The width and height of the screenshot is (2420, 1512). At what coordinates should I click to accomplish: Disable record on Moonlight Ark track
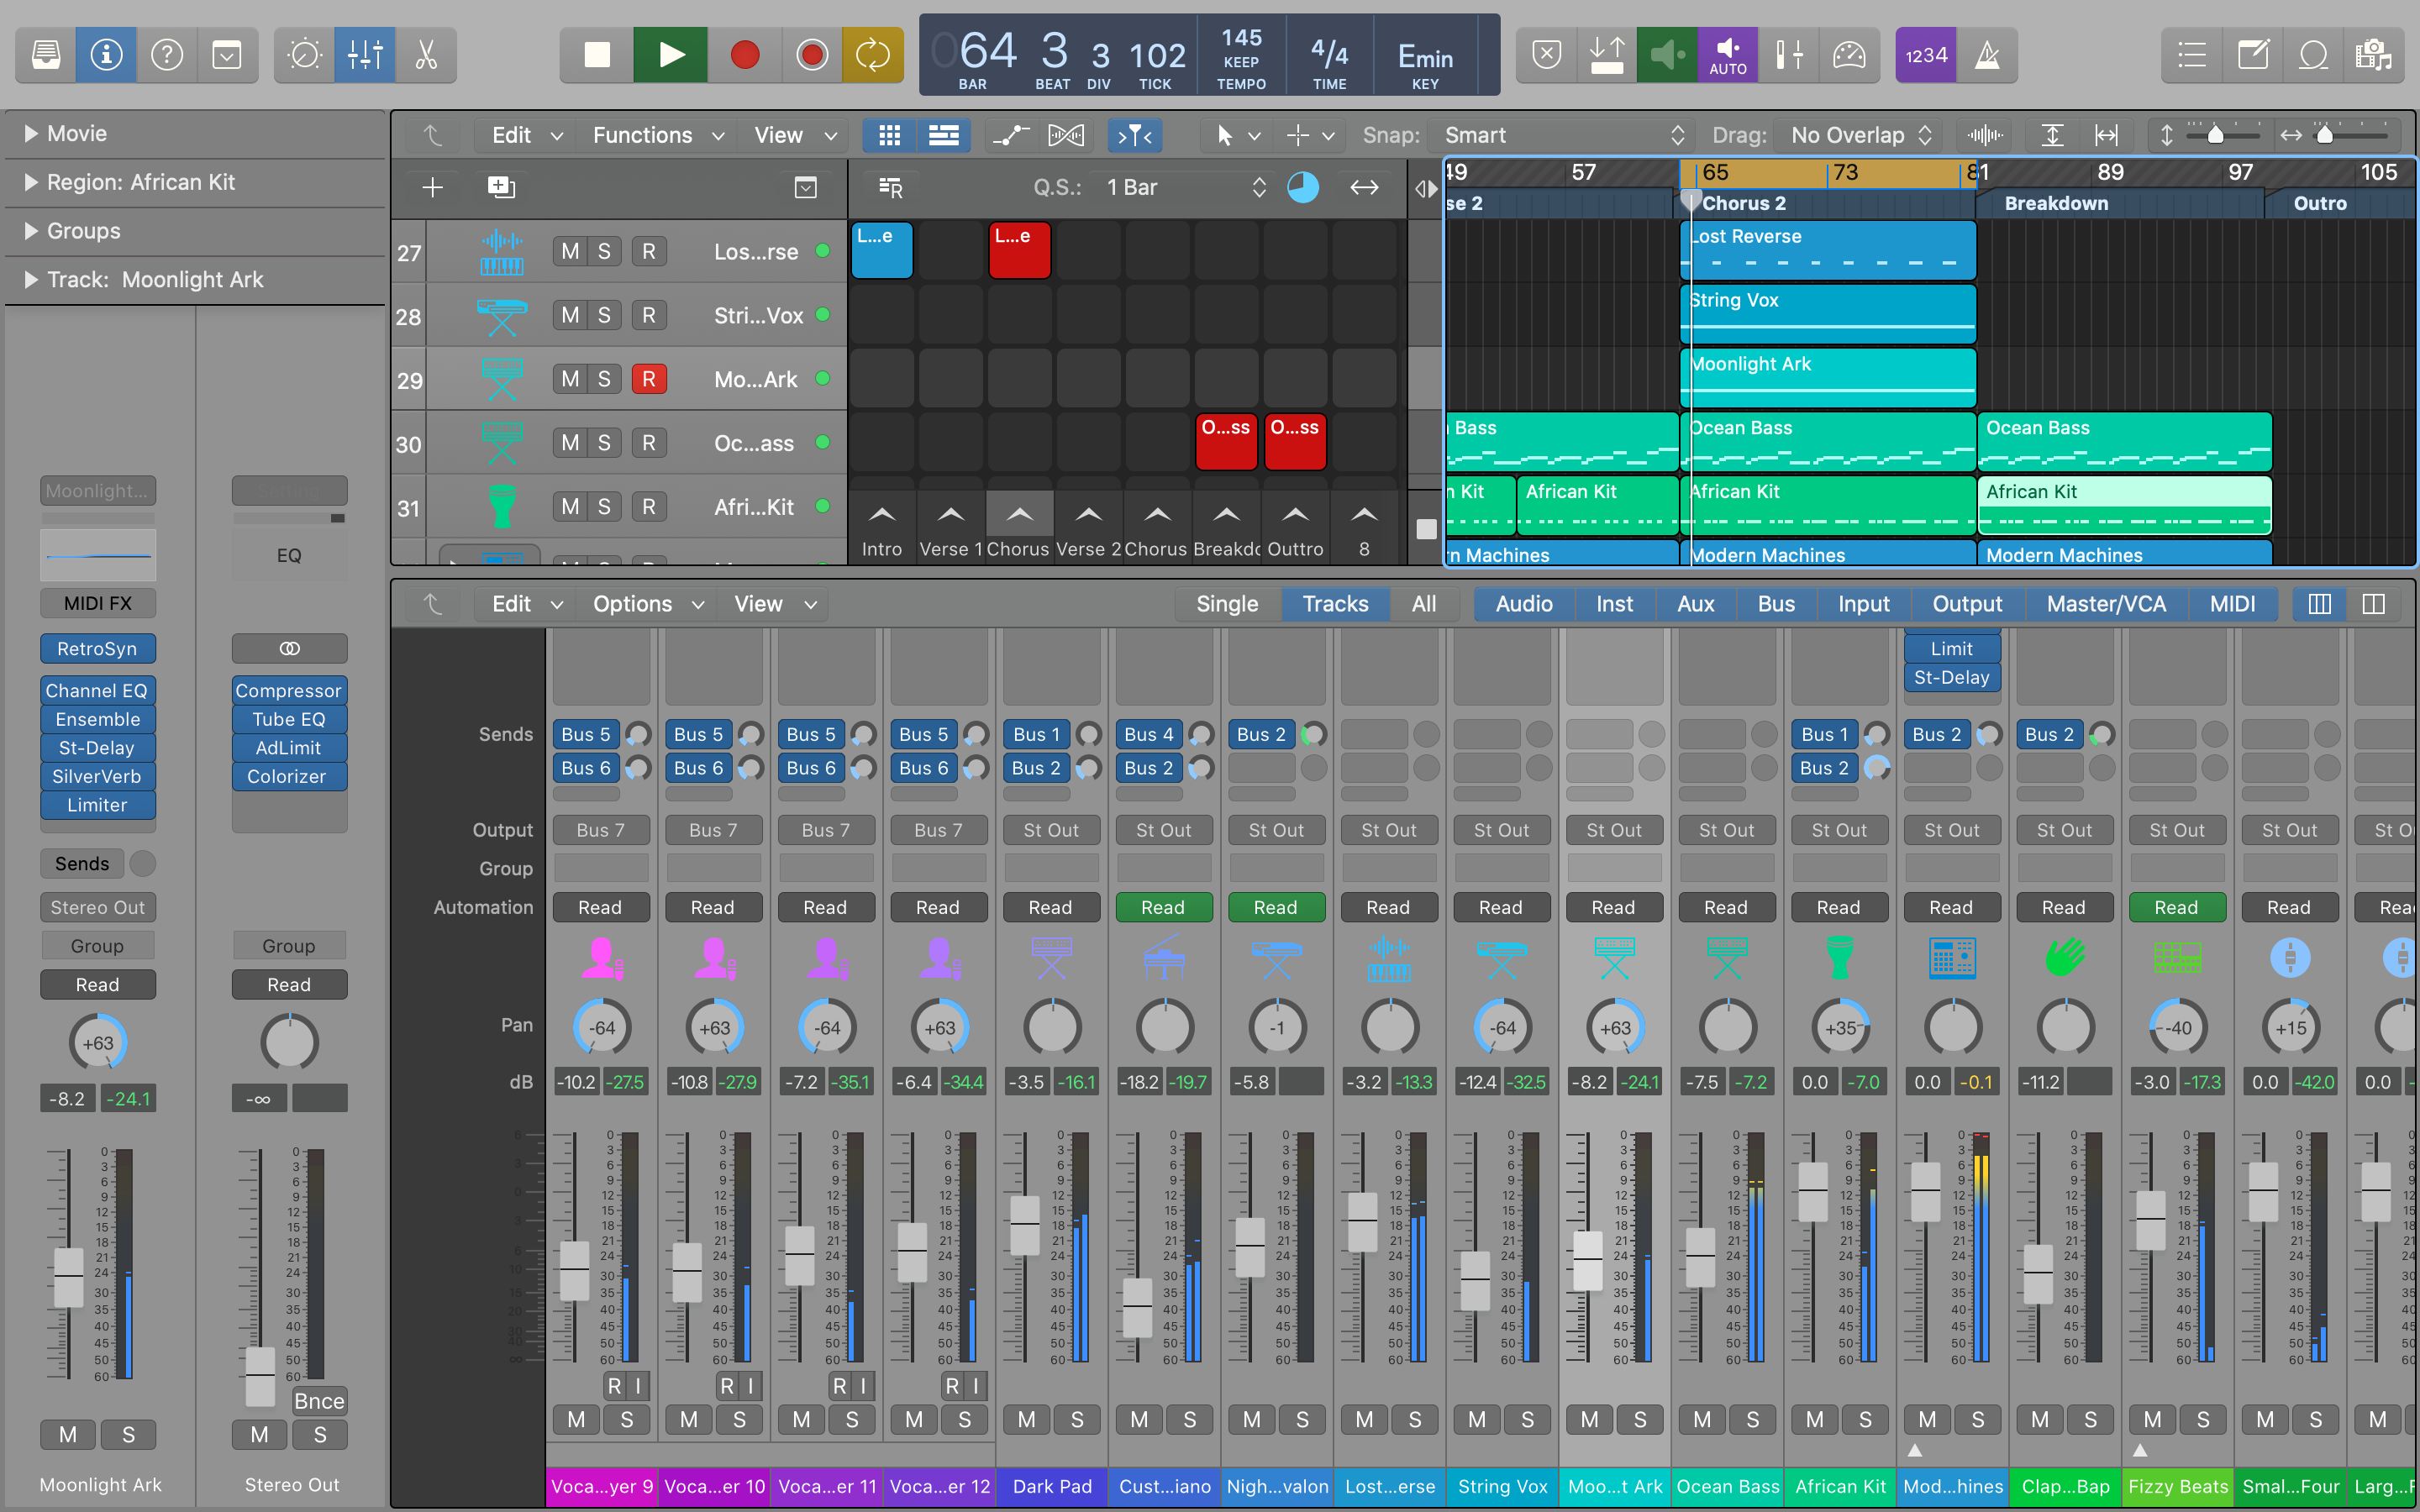point(649,379)
